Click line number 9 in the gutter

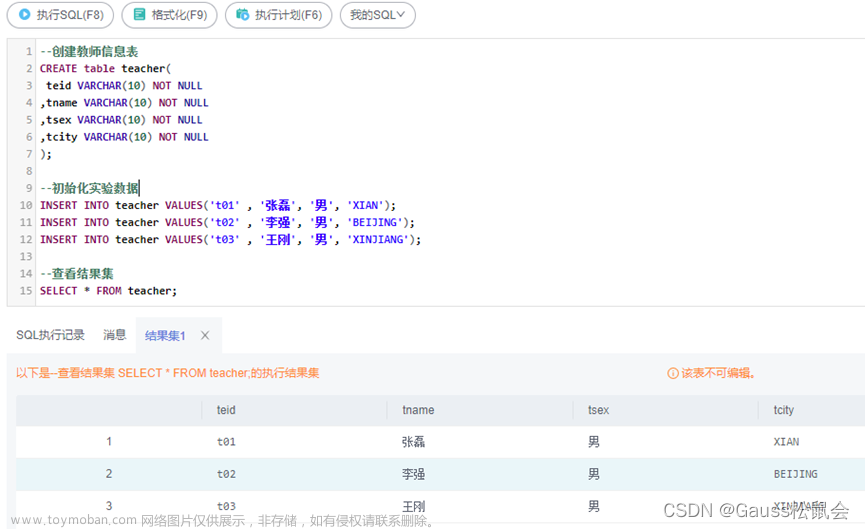[29, 188]
